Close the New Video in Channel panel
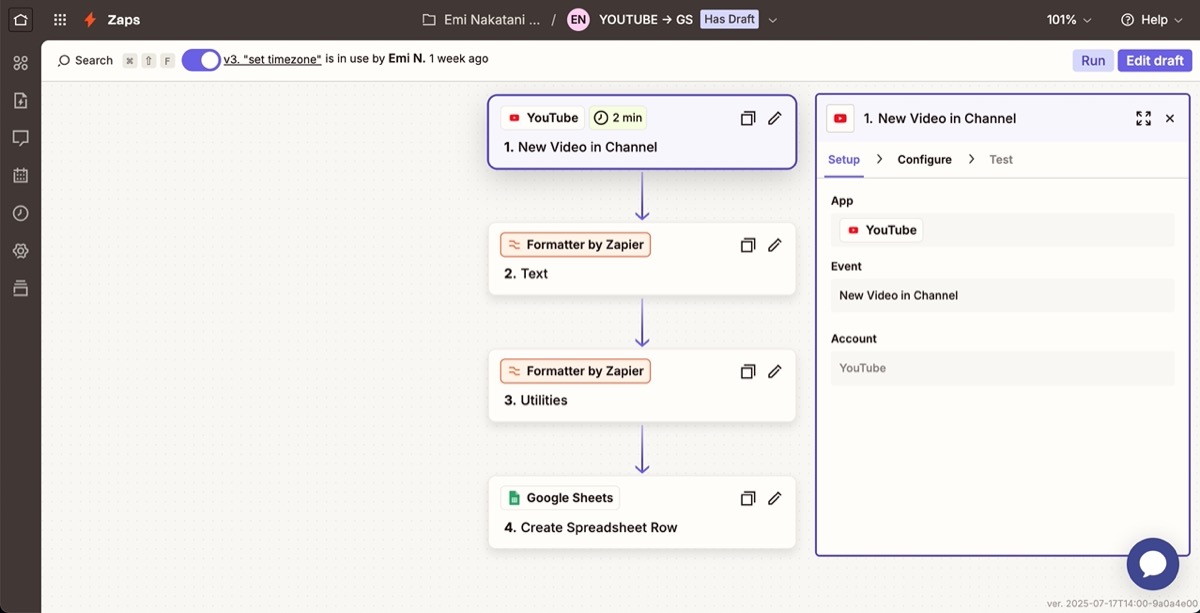Screen dimensions: 1200x613 pyautogui.click(x=1170, y=118)
